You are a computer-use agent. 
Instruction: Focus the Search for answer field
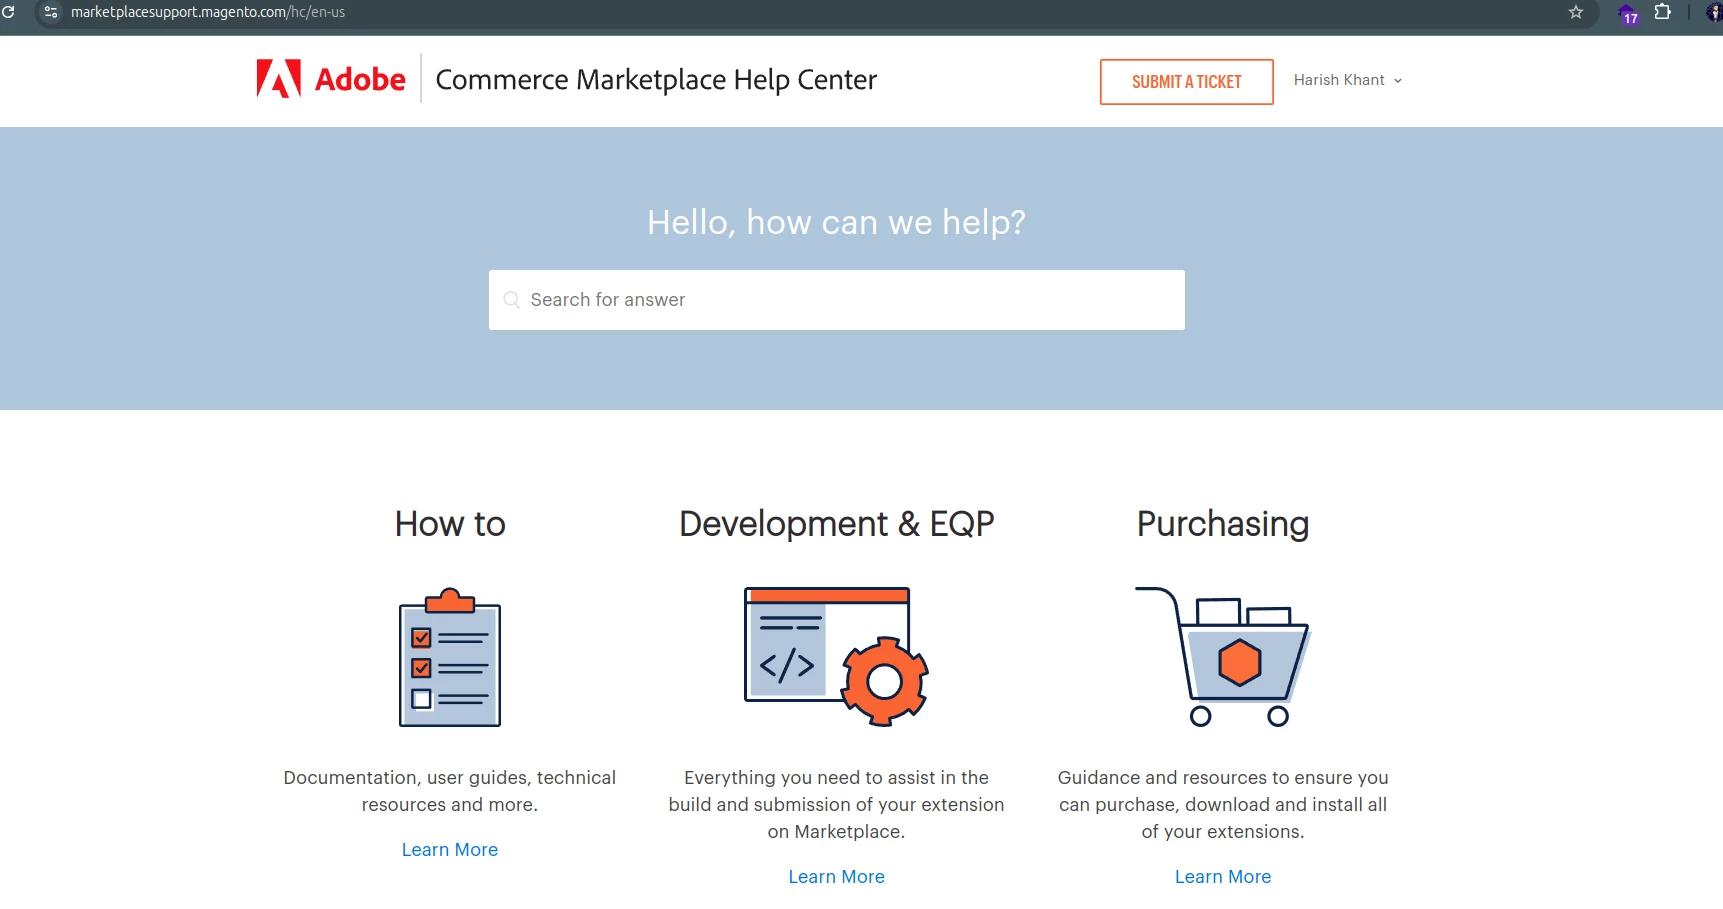(x=837, y=300)
